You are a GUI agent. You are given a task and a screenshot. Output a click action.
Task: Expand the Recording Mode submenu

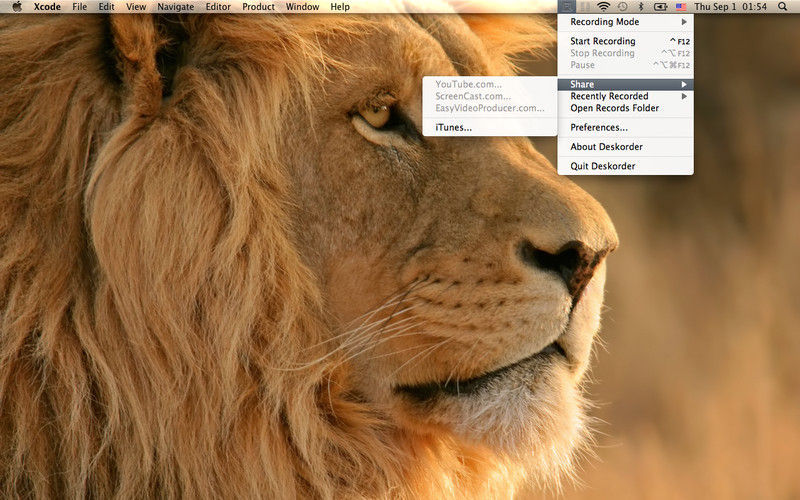[626, 21]
